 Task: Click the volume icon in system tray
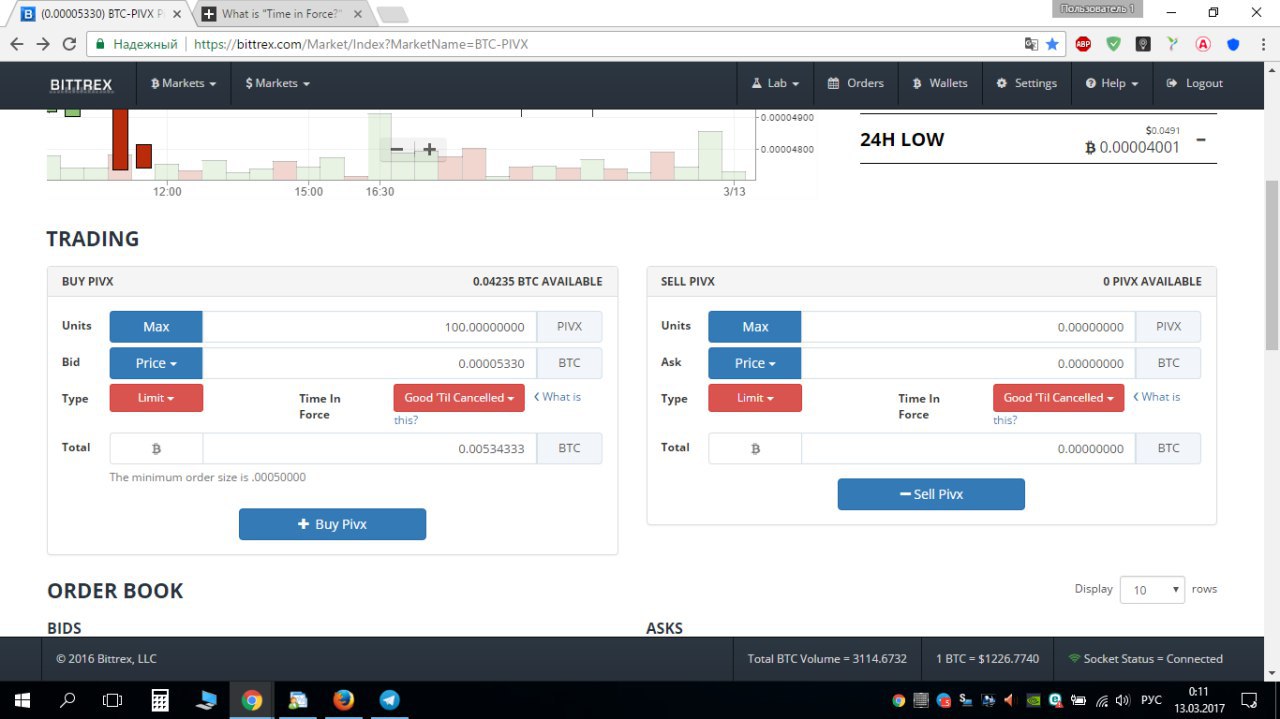[x=1122, y=700]
